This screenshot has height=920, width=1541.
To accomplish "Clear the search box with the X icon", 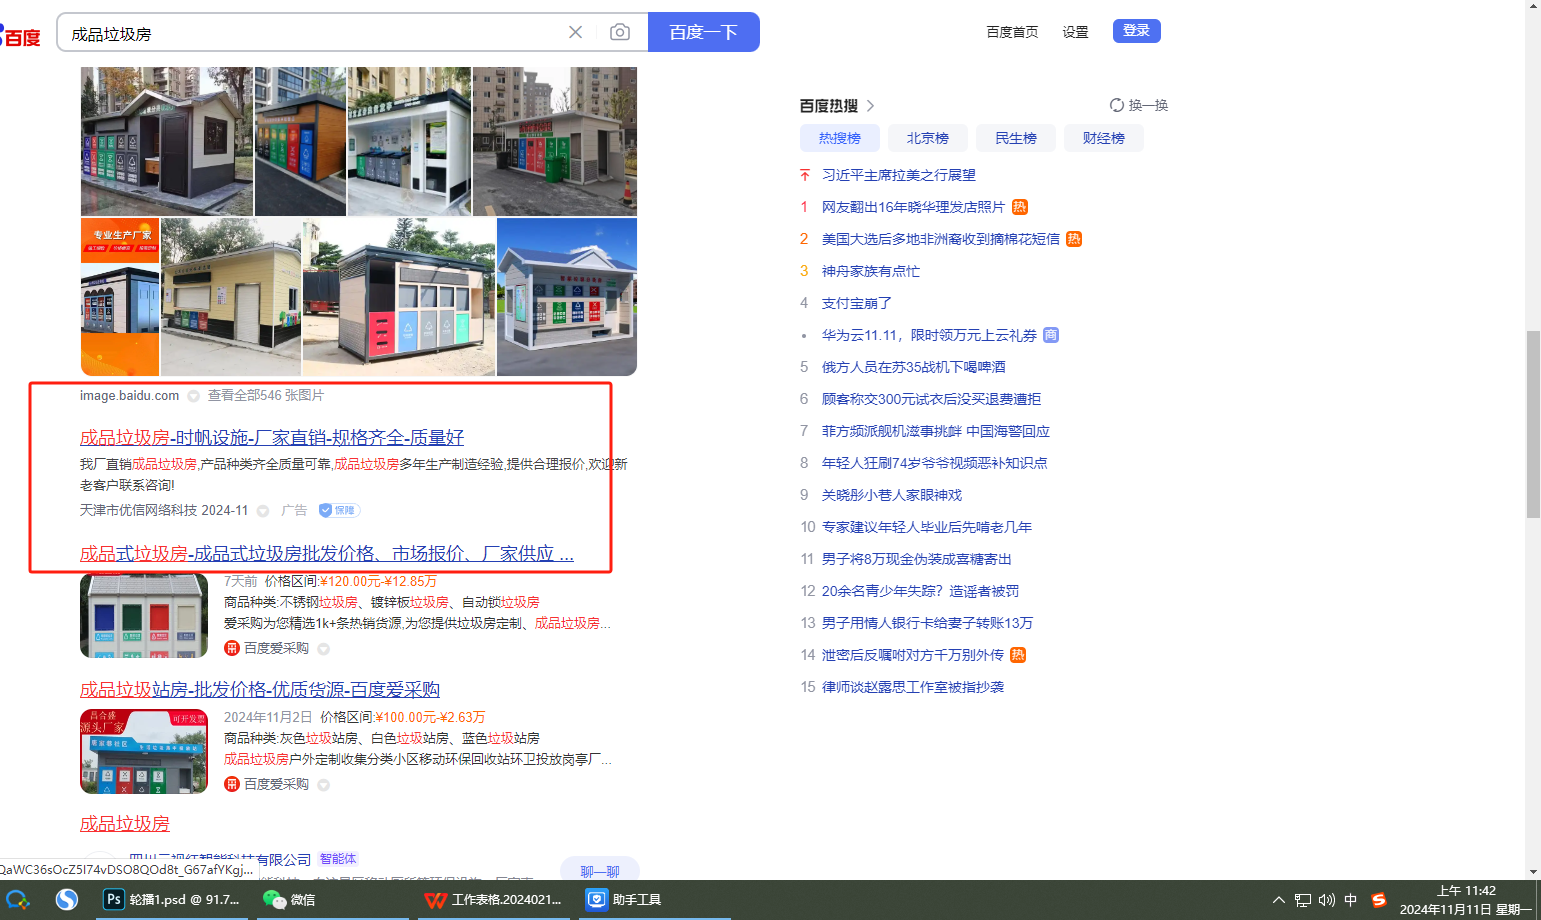I will [575, 32].
